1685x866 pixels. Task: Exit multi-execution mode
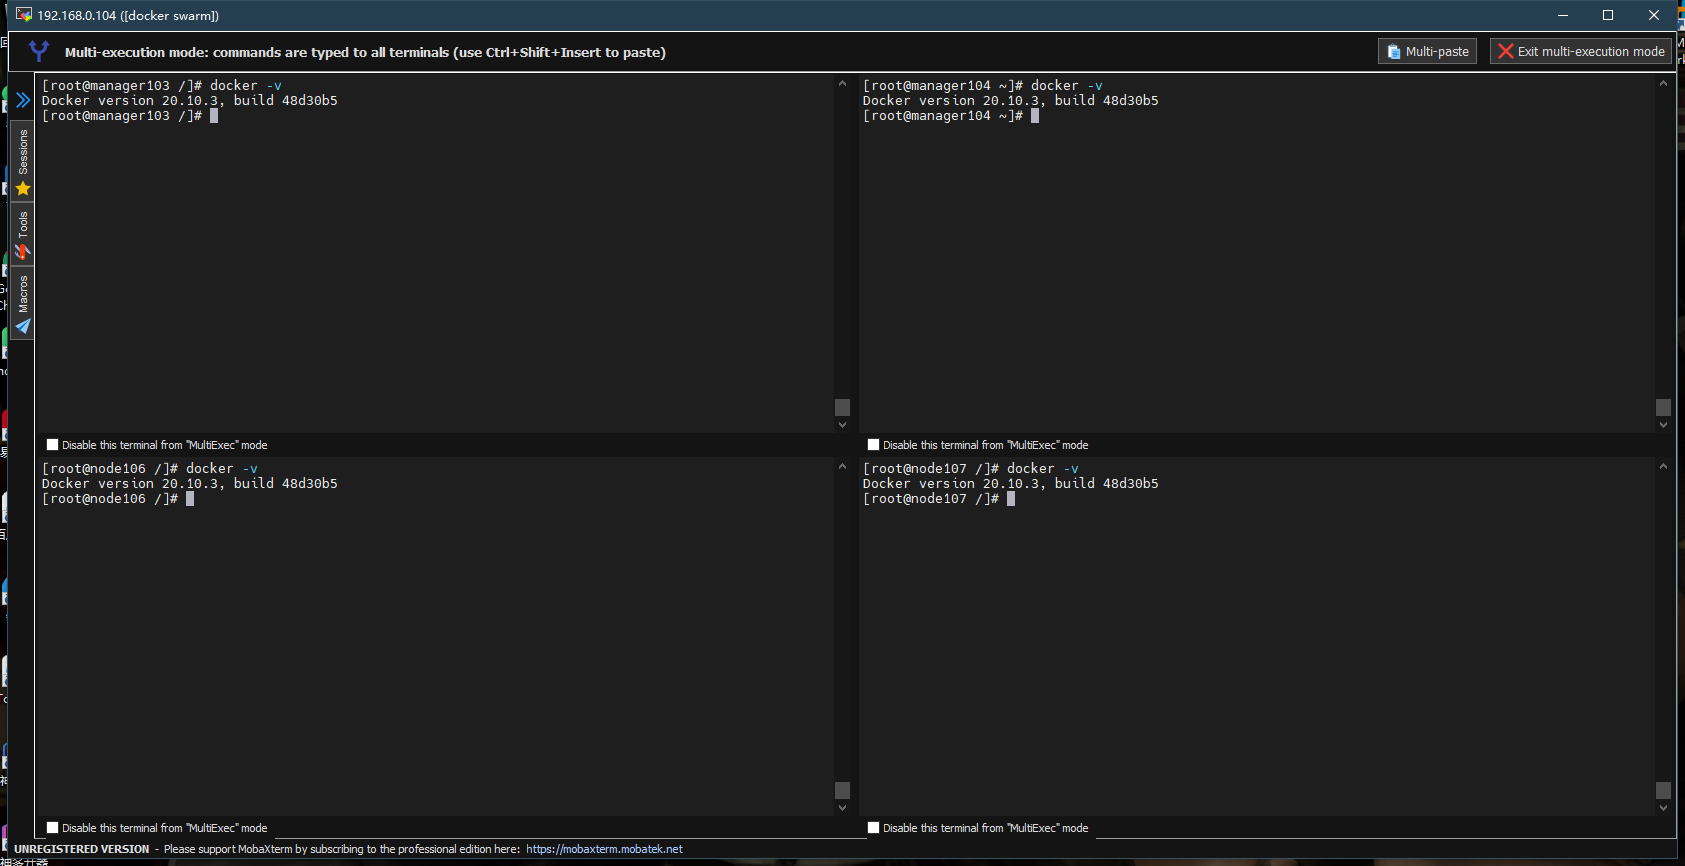pyautogui.click(x=1581, y=51)
